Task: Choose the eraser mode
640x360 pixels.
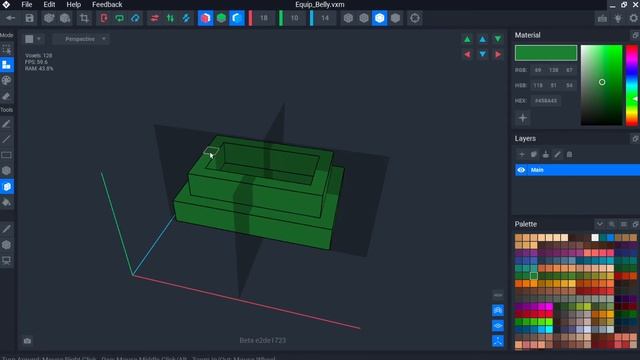Action: 7,96
